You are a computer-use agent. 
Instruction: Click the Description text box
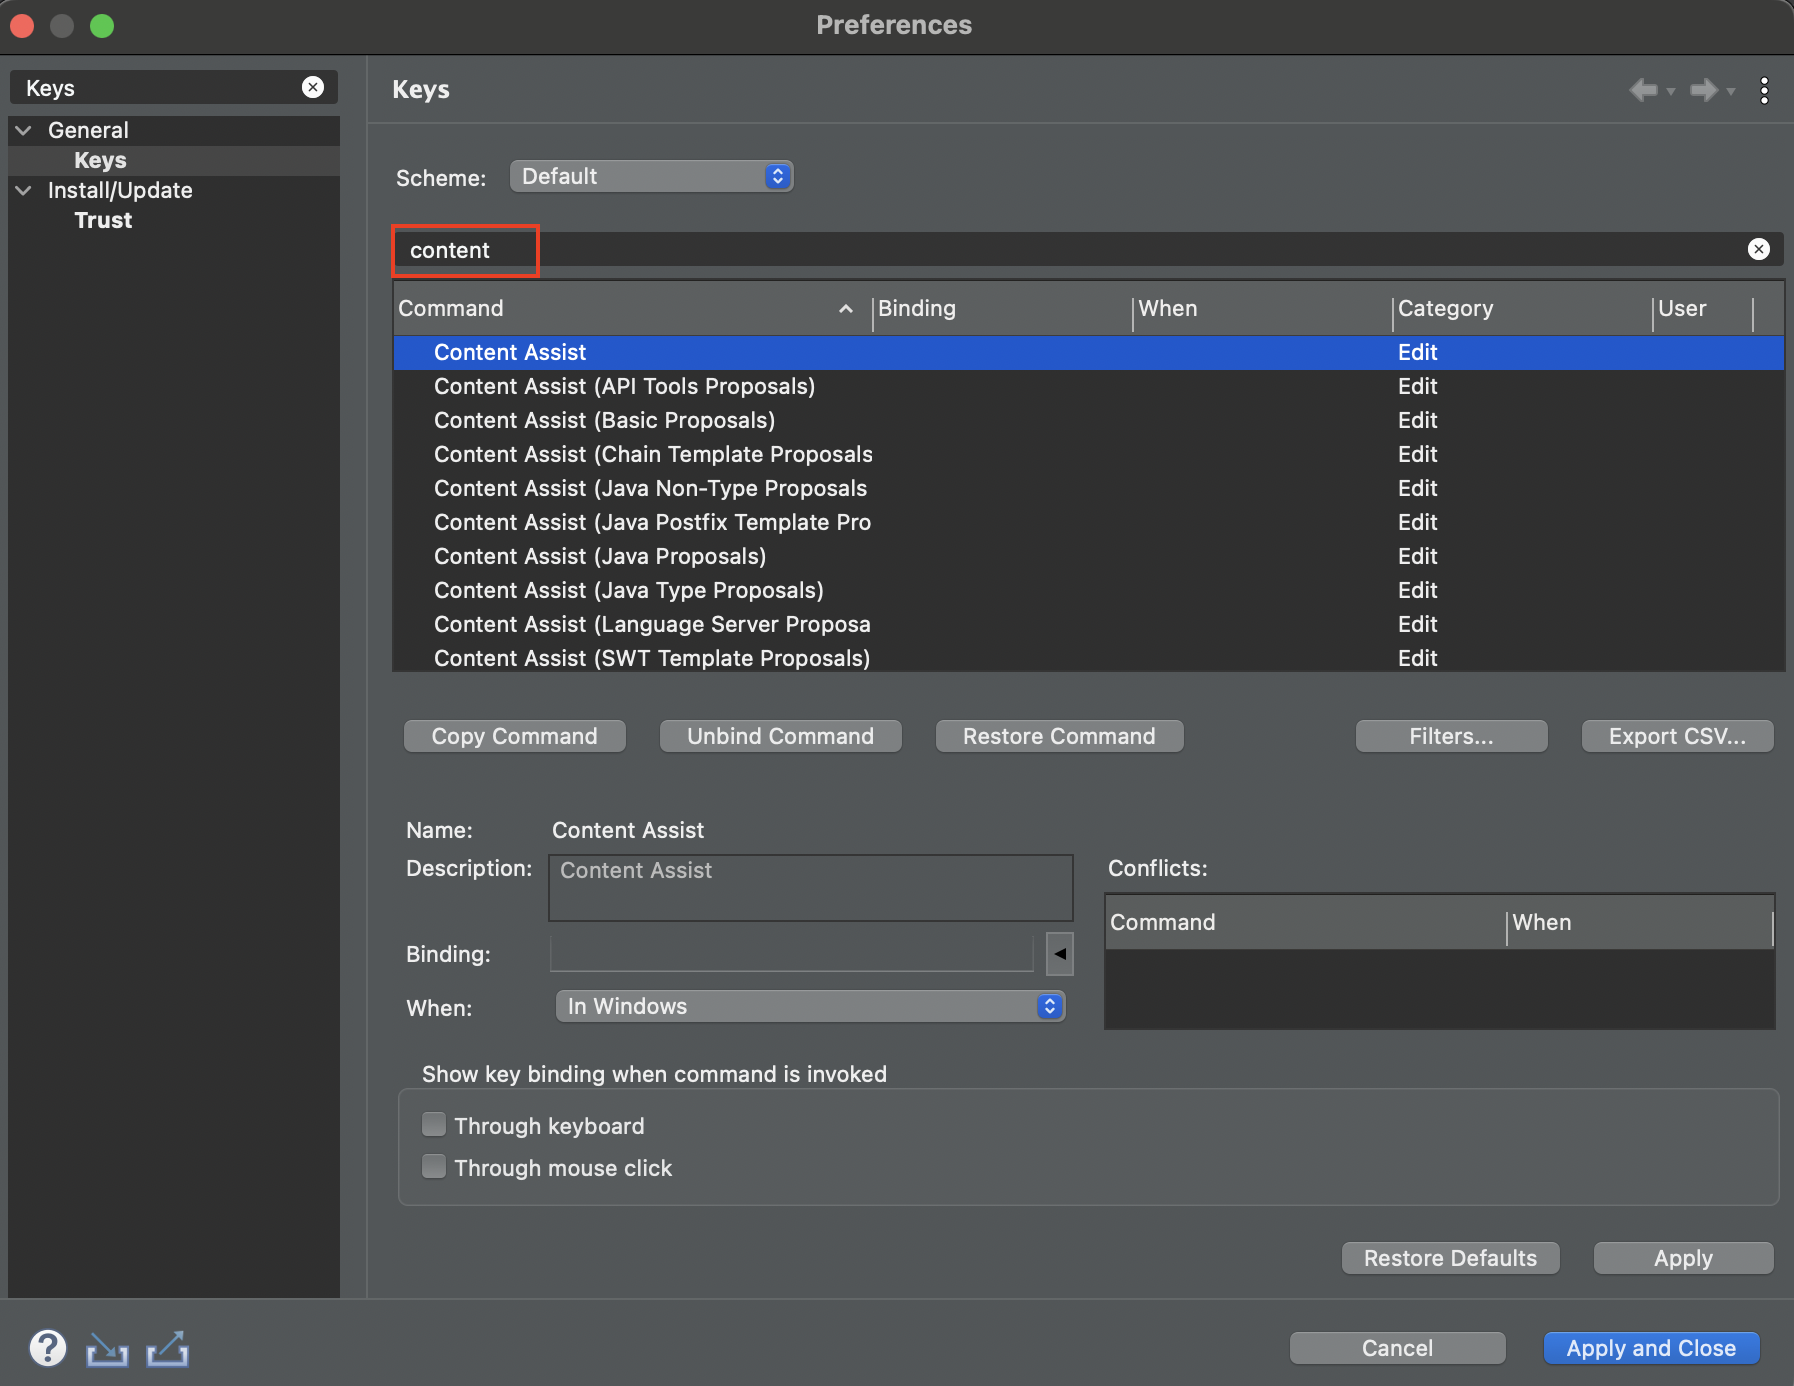point(811,888)
